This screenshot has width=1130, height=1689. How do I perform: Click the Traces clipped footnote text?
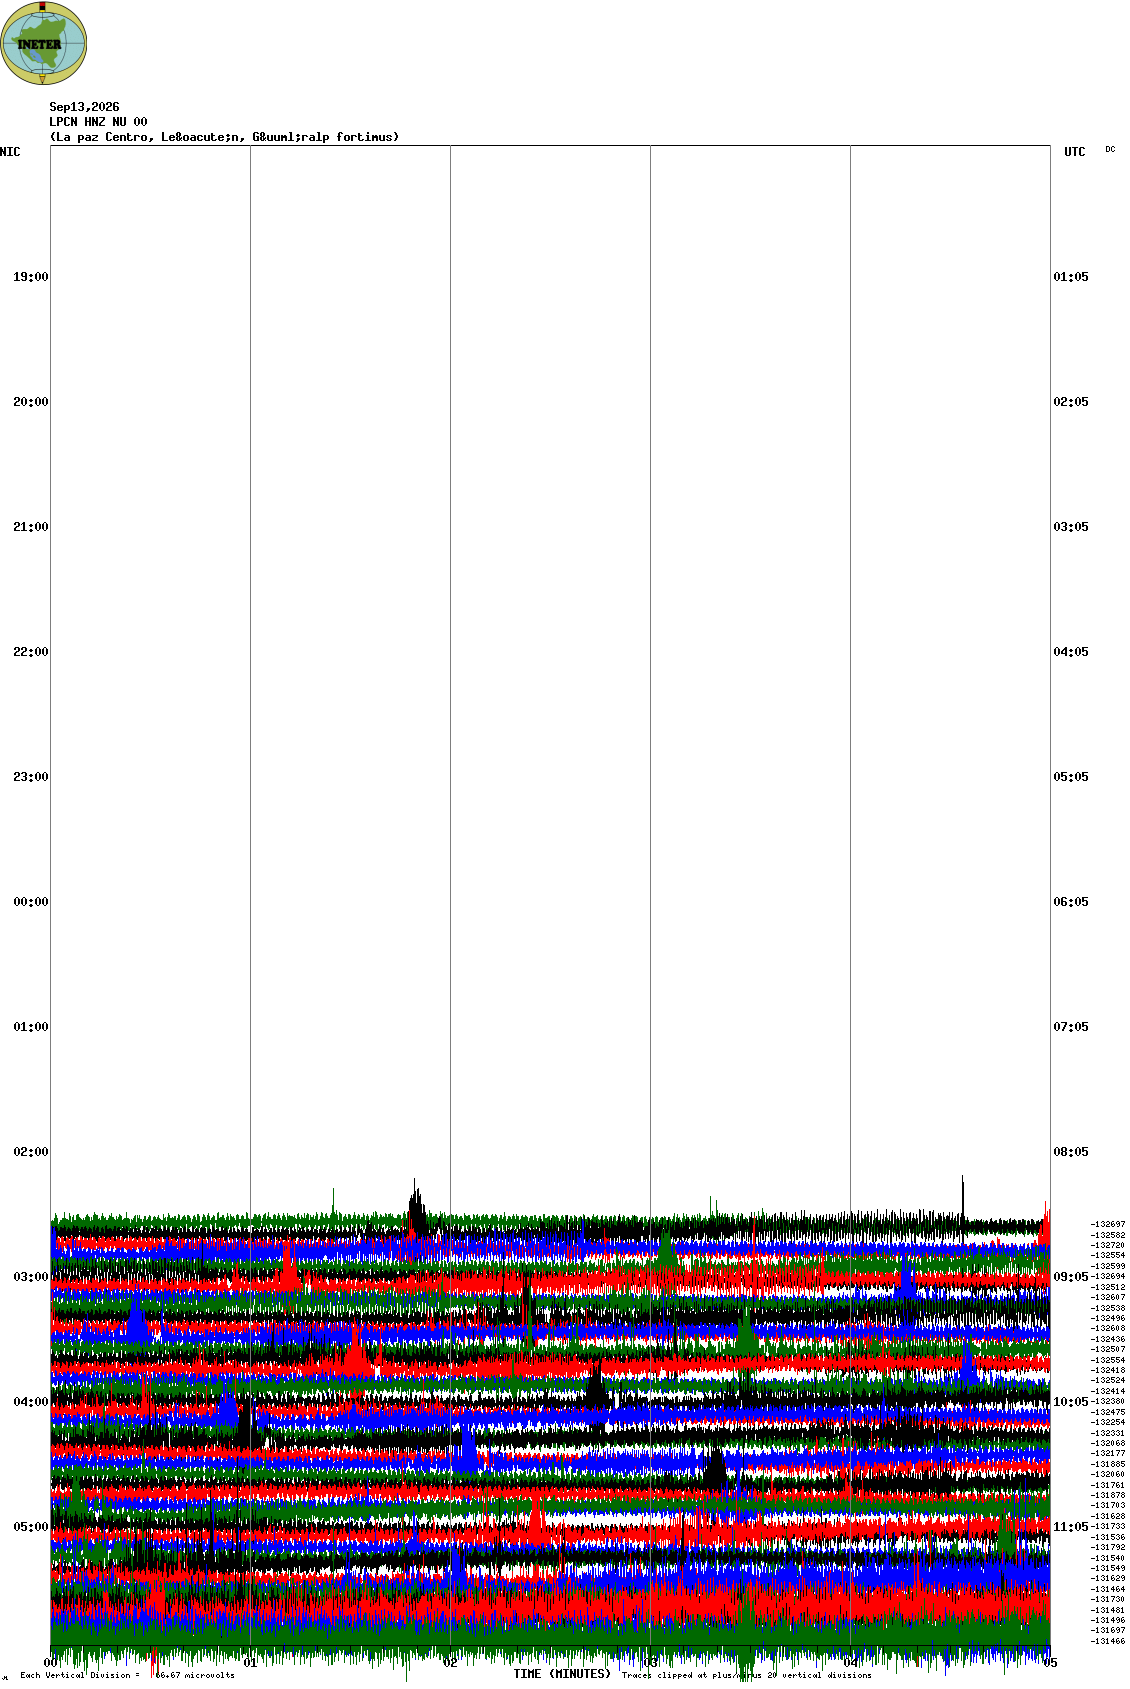pos(746,1675)
